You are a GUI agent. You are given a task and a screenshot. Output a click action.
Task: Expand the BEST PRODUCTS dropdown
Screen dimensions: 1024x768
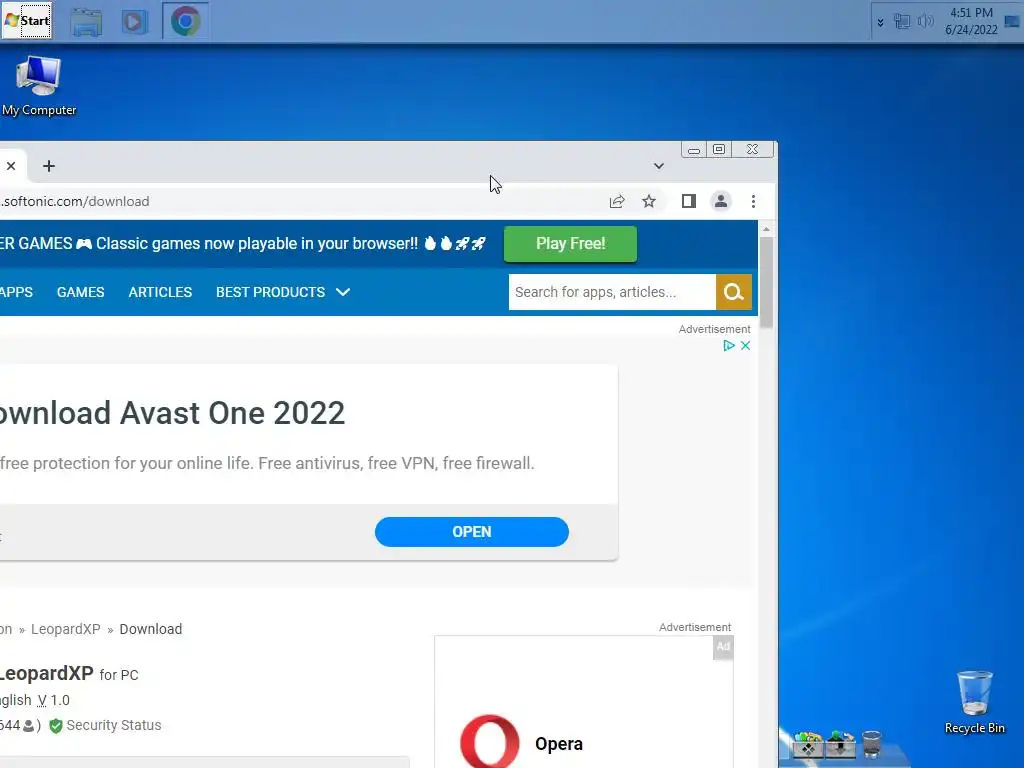coord(283,292)
